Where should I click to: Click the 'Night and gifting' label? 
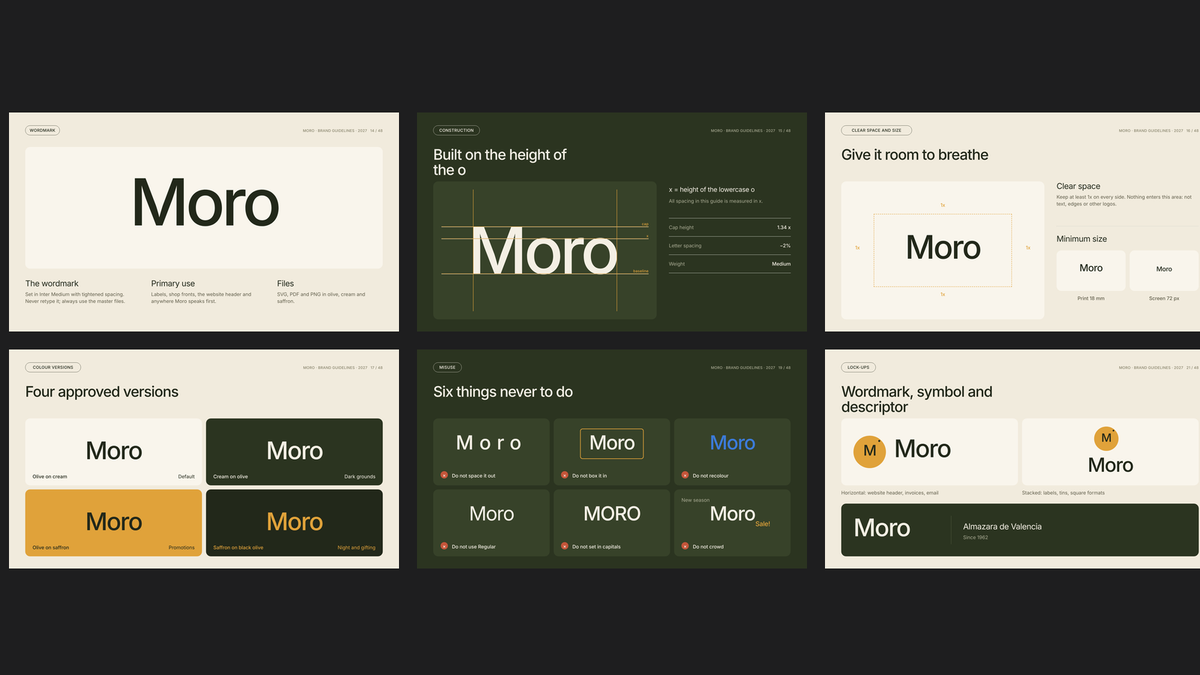pos(357,547)
